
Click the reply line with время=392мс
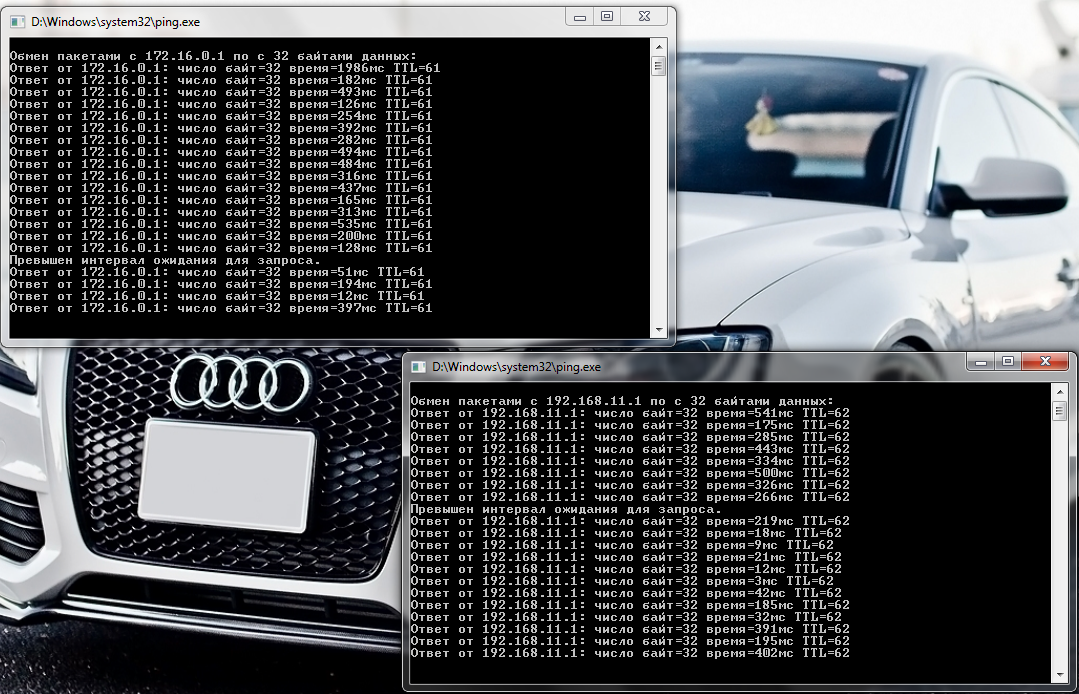(x=221, y=128)
